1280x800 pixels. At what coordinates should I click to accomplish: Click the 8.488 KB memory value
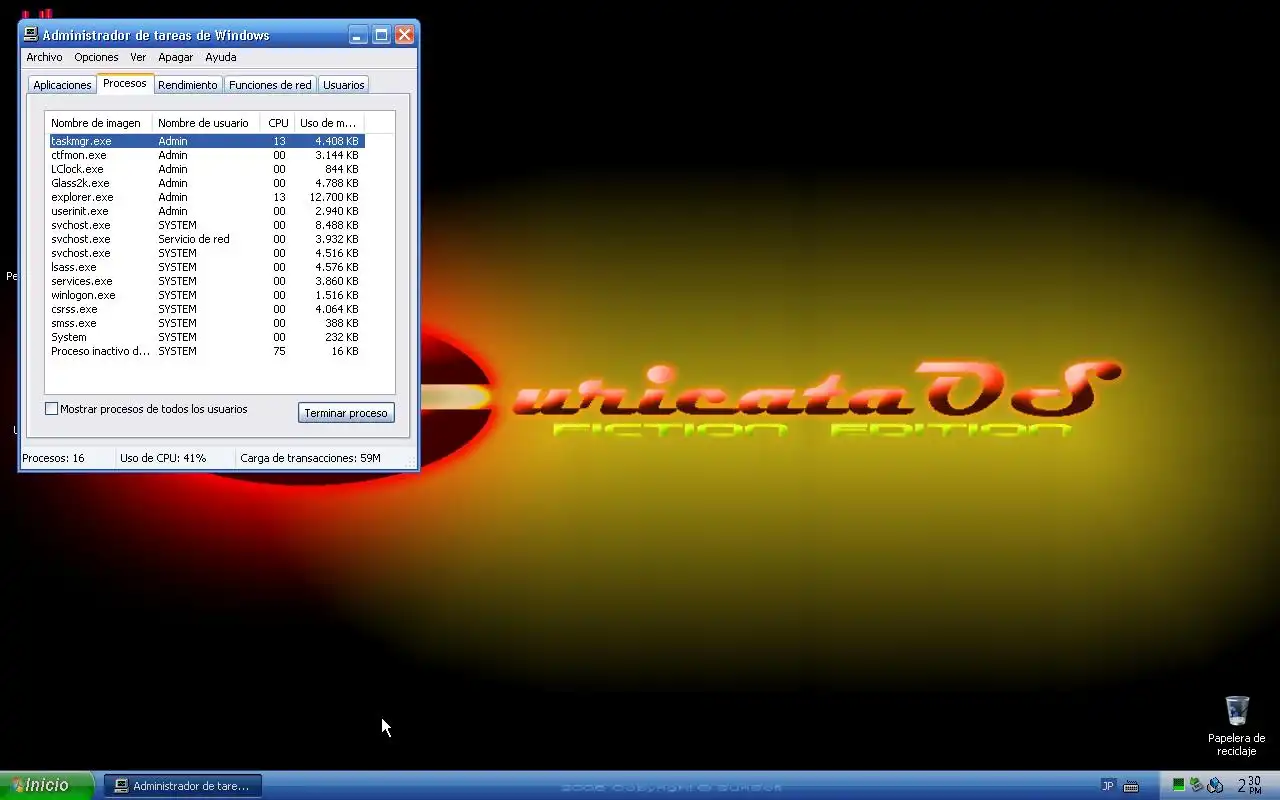point(337,225)
